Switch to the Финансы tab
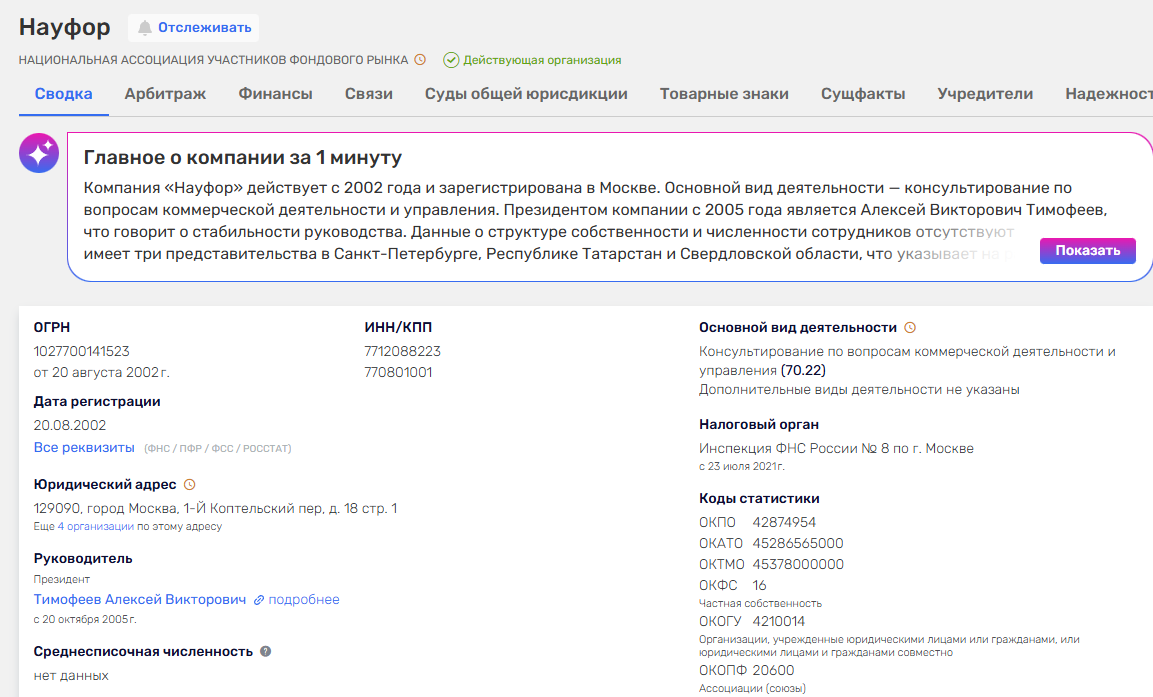This screenshot has height=697, width=1153. point(275,94)
